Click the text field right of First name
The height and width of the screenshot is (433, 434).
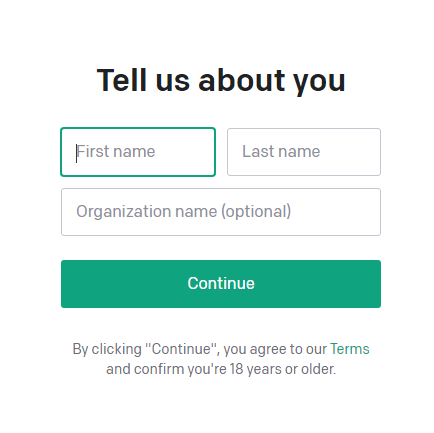pos(304,152)
